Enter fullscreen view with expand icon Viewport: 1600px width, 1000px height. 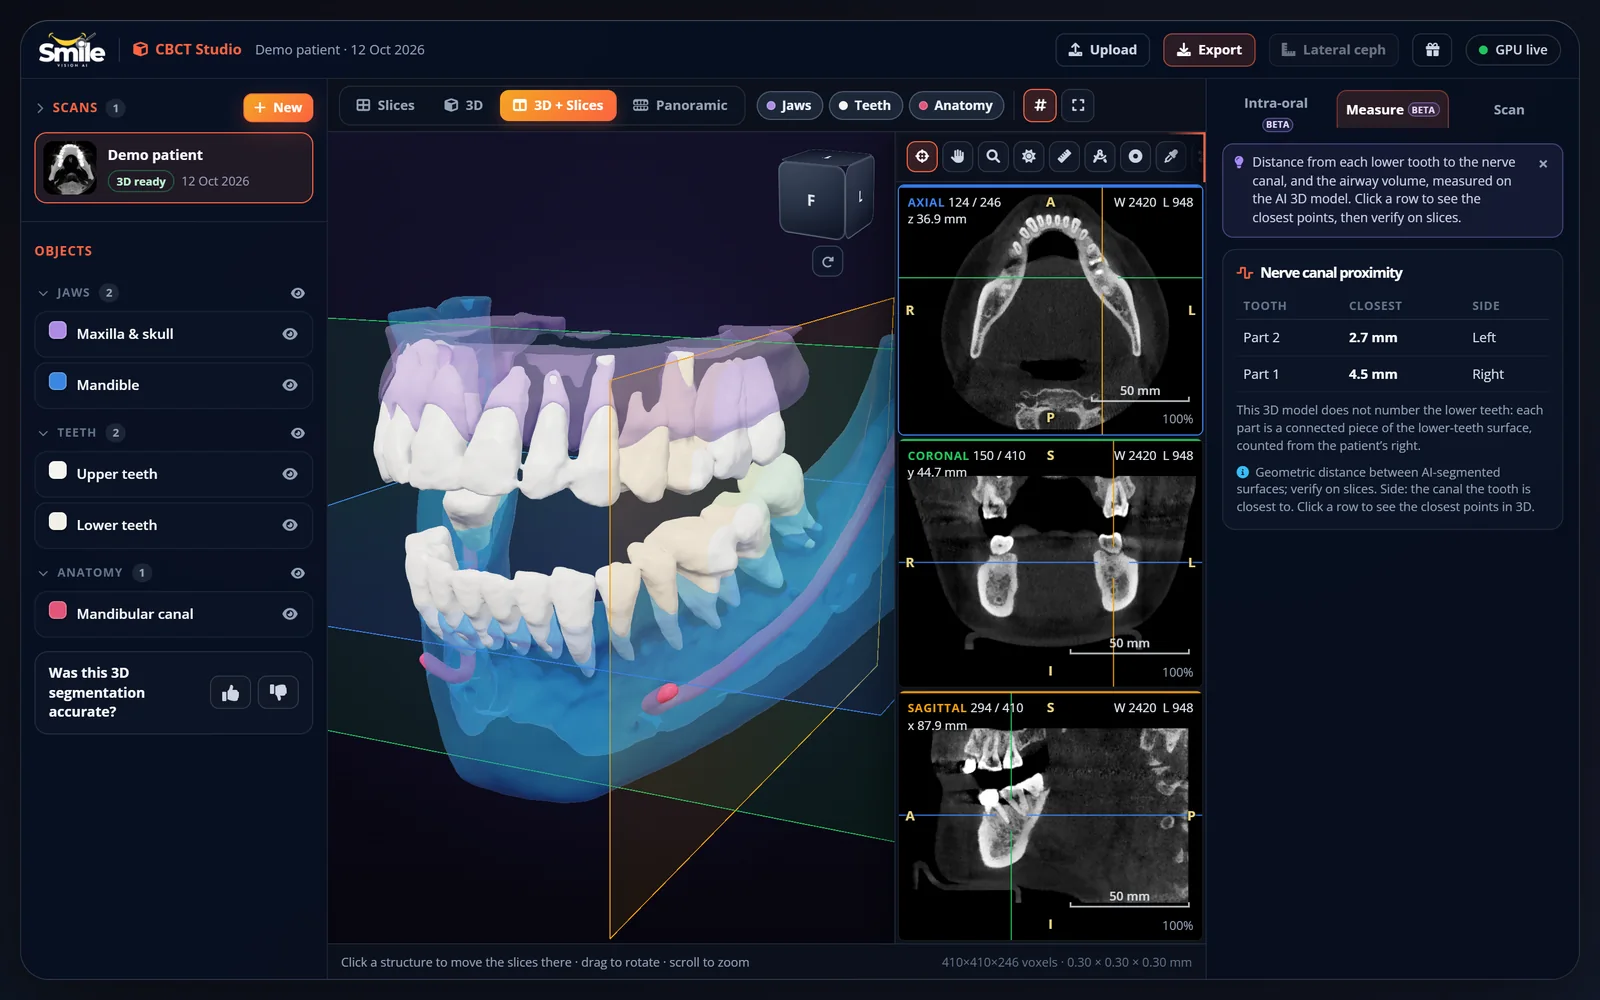(1078, 105)
